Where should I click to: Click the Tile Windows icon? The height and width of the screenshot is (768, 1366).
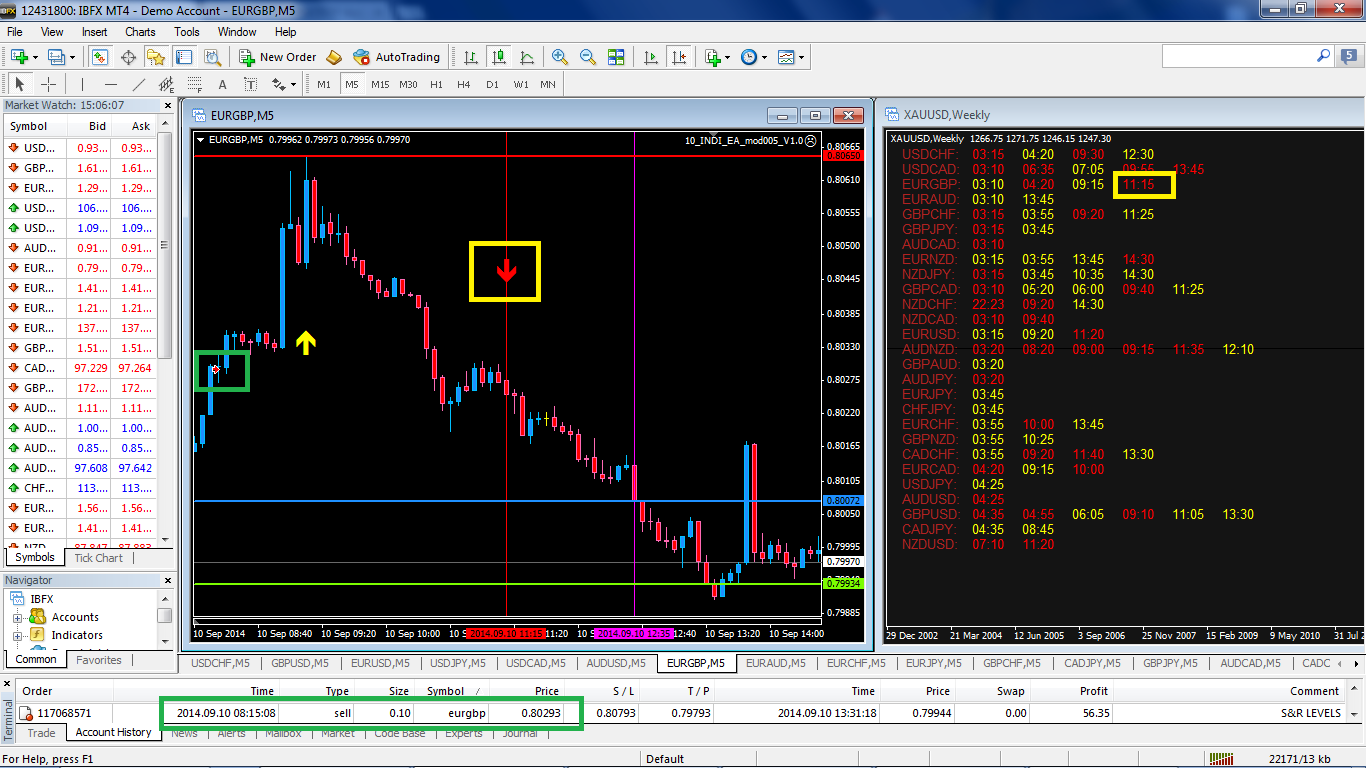(616, 57)
